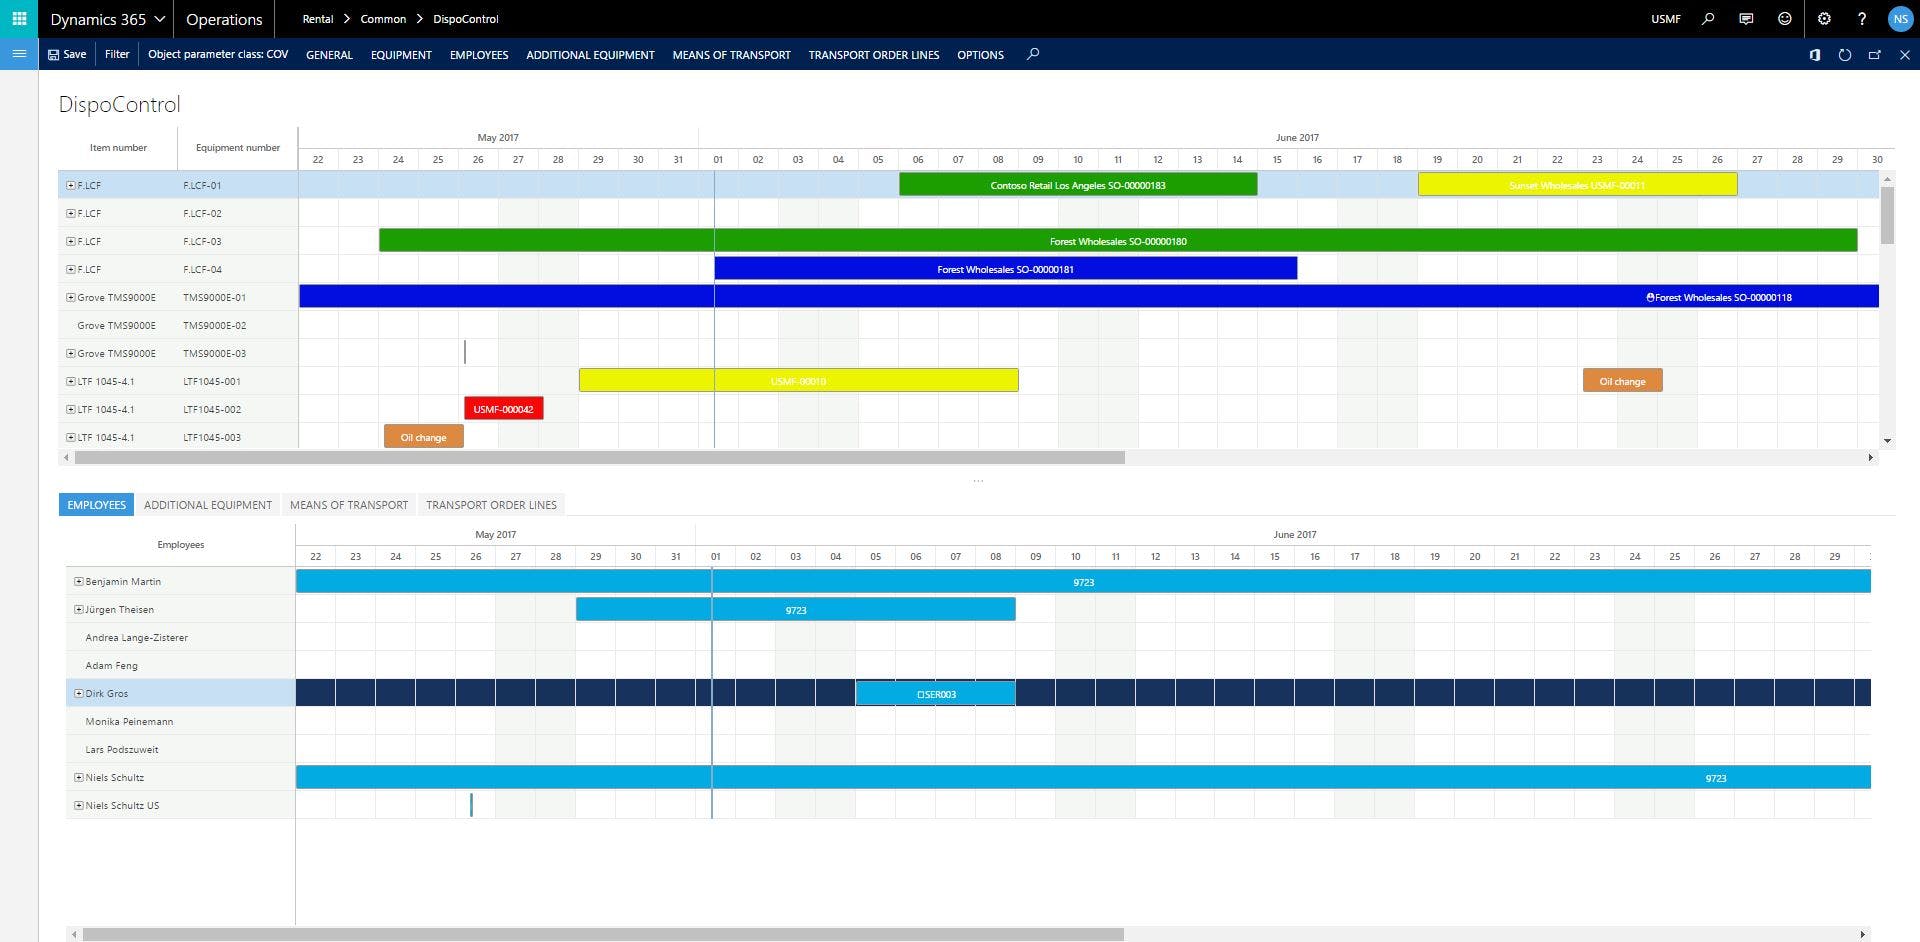Image resolution: width=1920 pixels, height=942 pixels.
Task: Switch to MEANS OF TRANSPORT lower tab
Action: [349, 505]
